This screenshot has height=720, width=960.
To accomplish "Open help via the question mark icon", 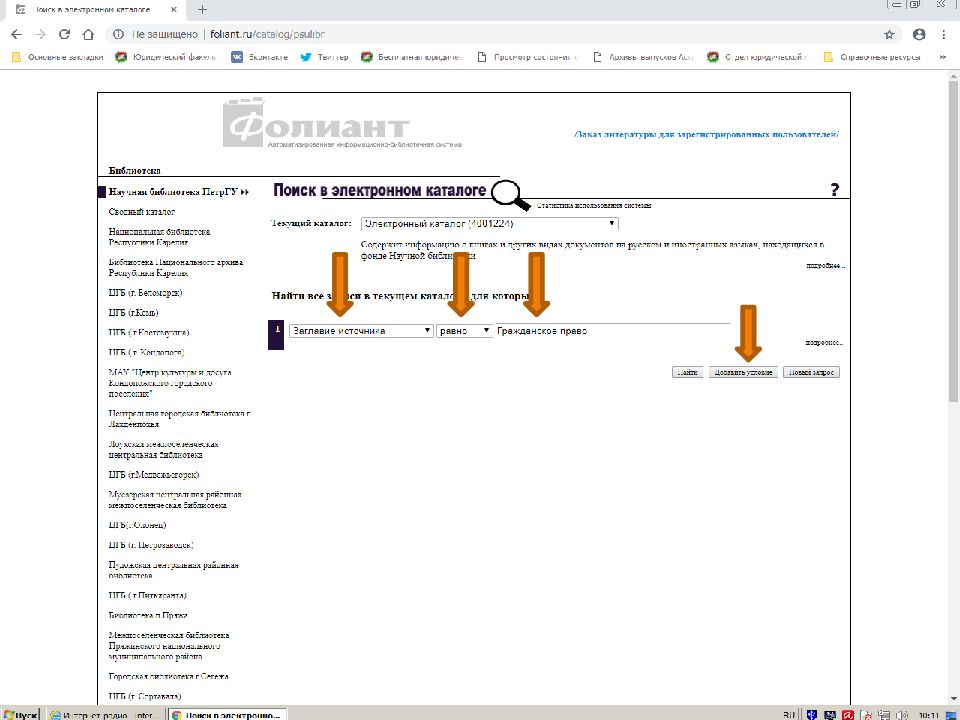I will [x=834, y=190].
